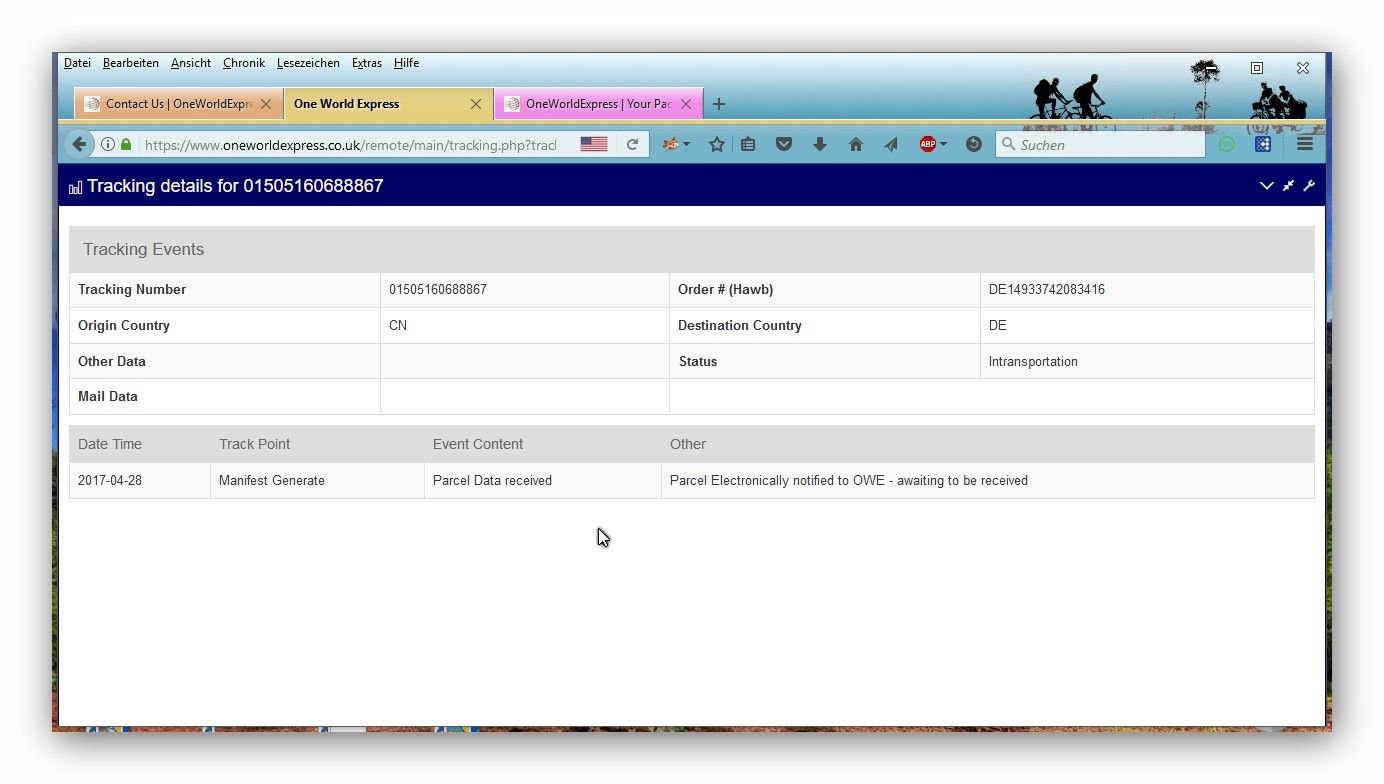Open the downloads arrow
Image resolution: width=1384 pixels, height=784 pixels.
pos(820,144)
